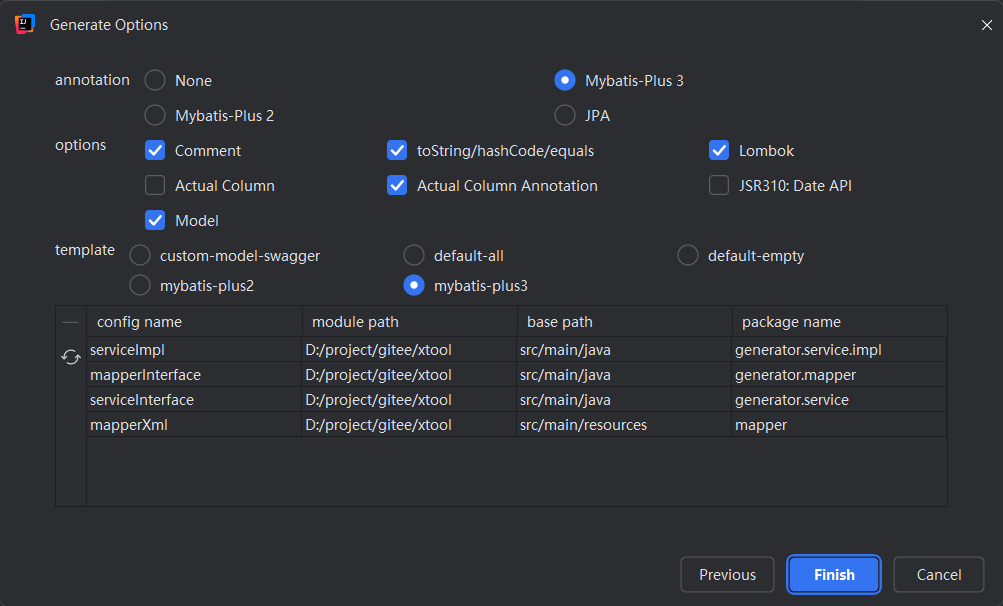Viewport: 1003px width, 606px height.
Task: Go back with the Previous button
Action: click(x=727, y=575)
